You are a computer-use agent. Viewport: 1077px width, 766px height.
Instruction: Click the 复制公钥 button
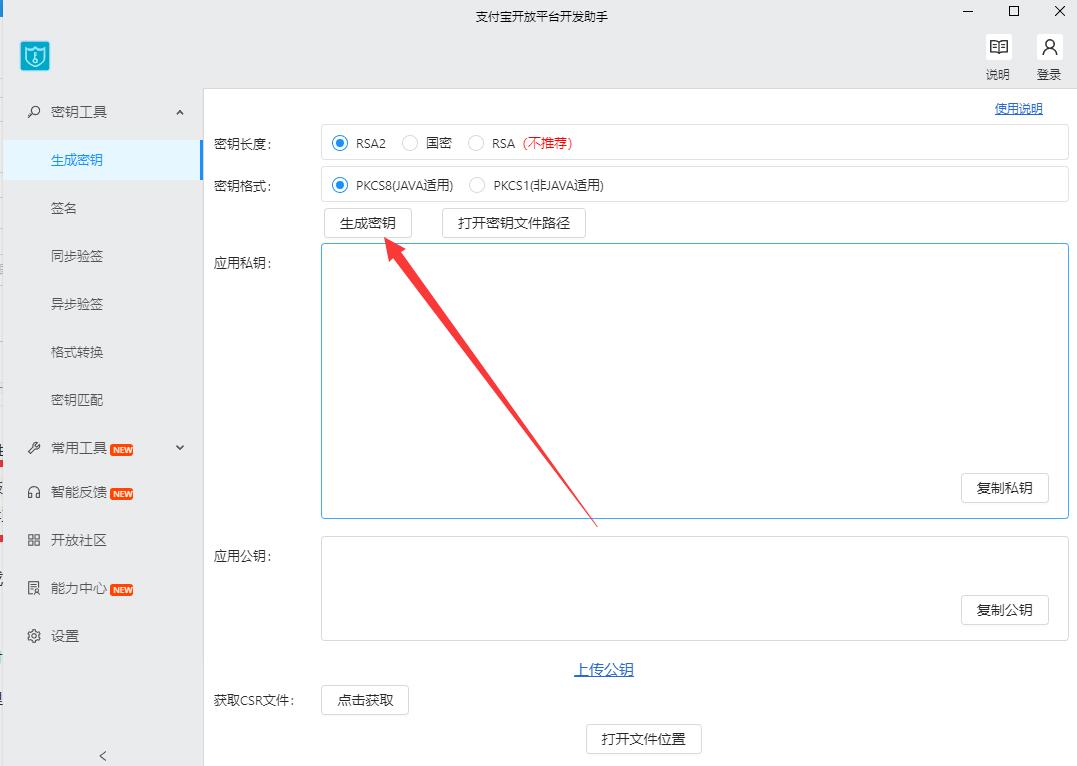tap(1004, 610)
